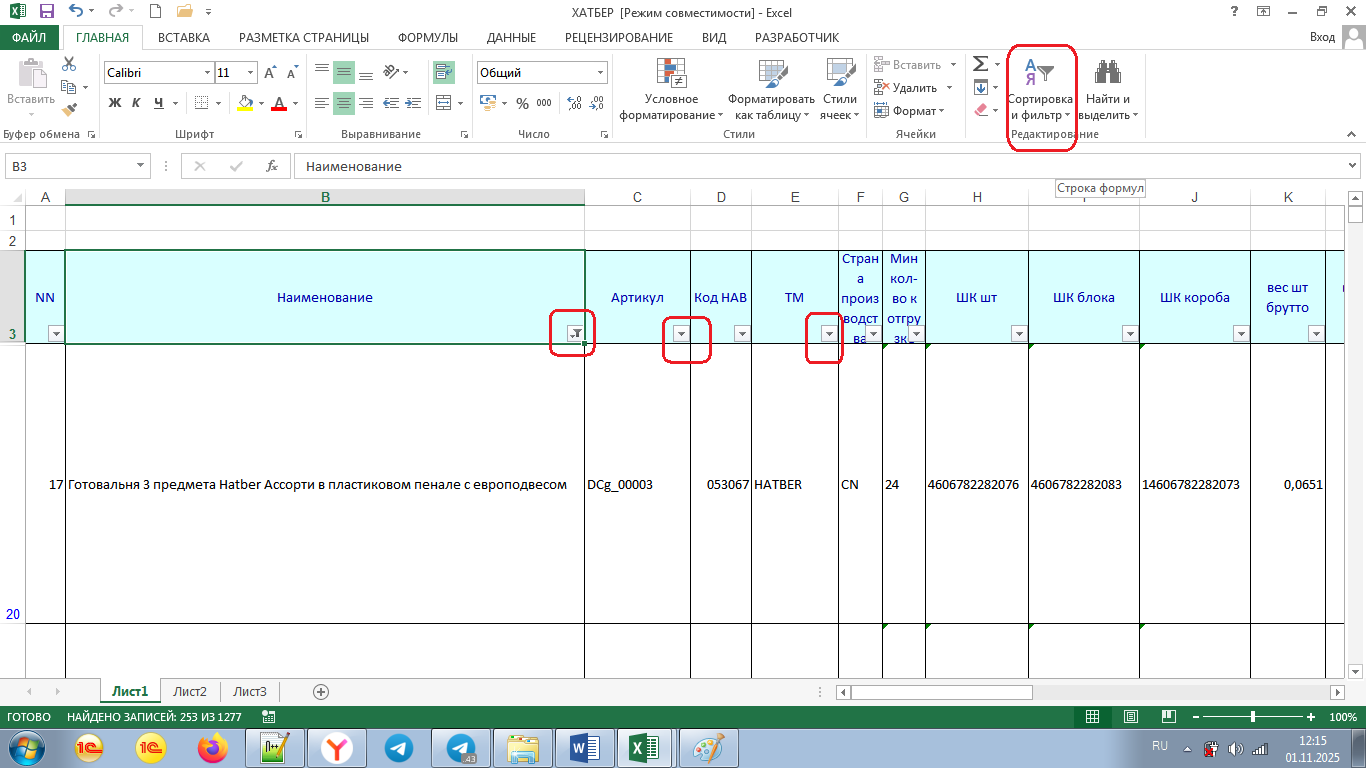Click the Name Box showing B3
Image resolution: width=1366 pixels, height=768 pixels.
[x=70, y=166]
